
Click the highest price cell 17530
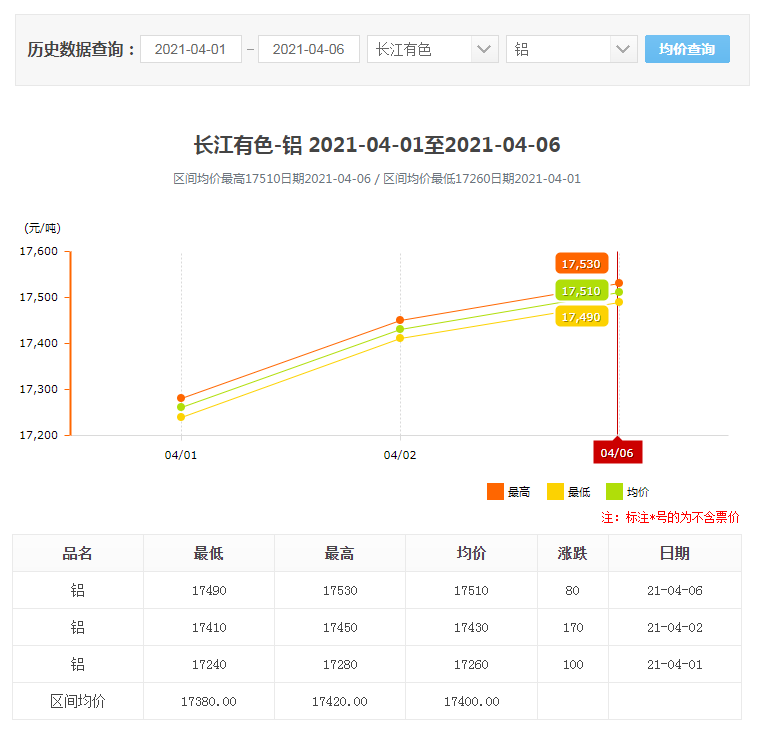(340, 590)
